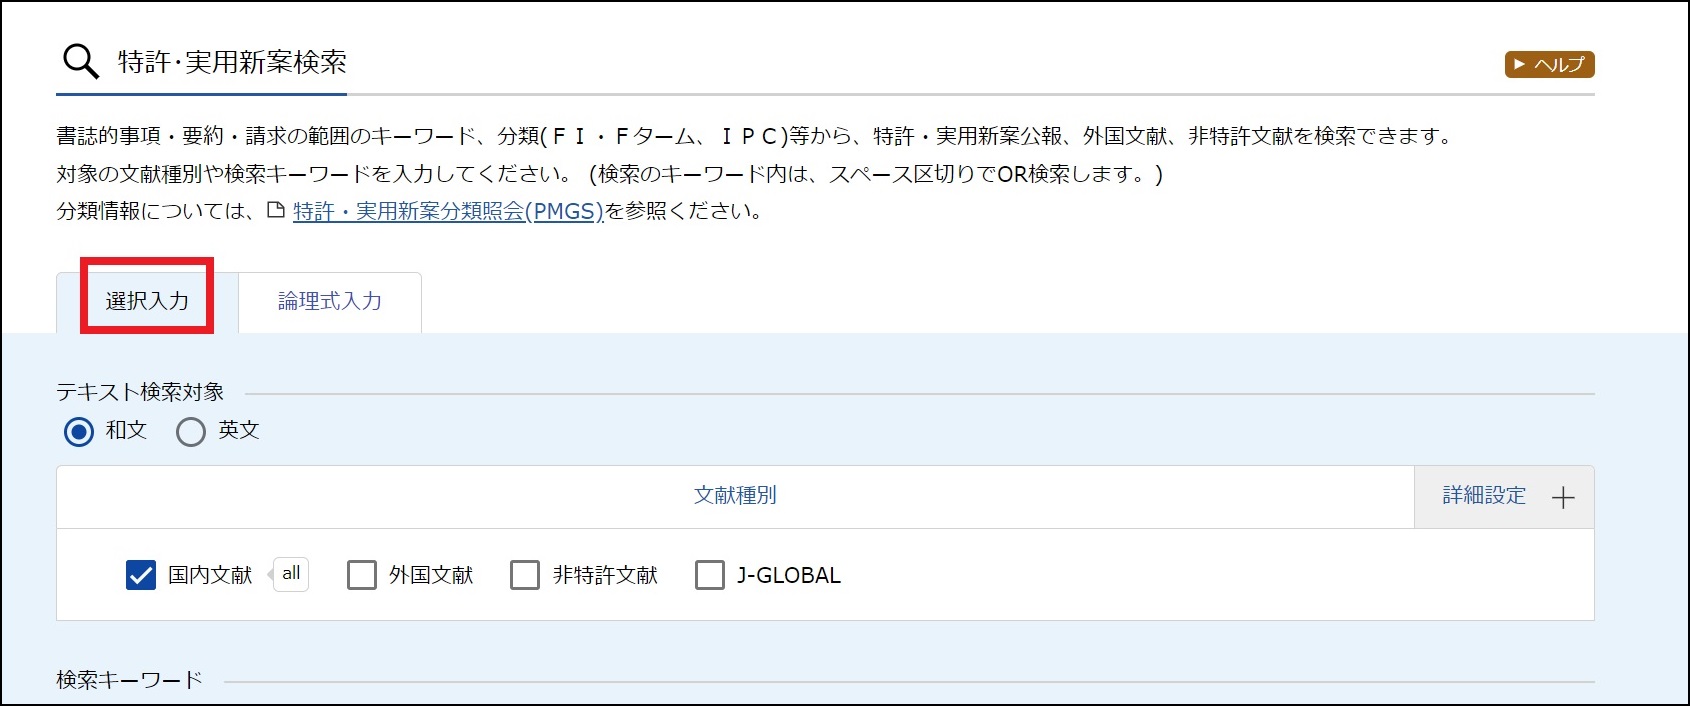Click the triangle icon on the ヘルプ button
The image size is (1690, 706).
click(x=1519, y=65)
